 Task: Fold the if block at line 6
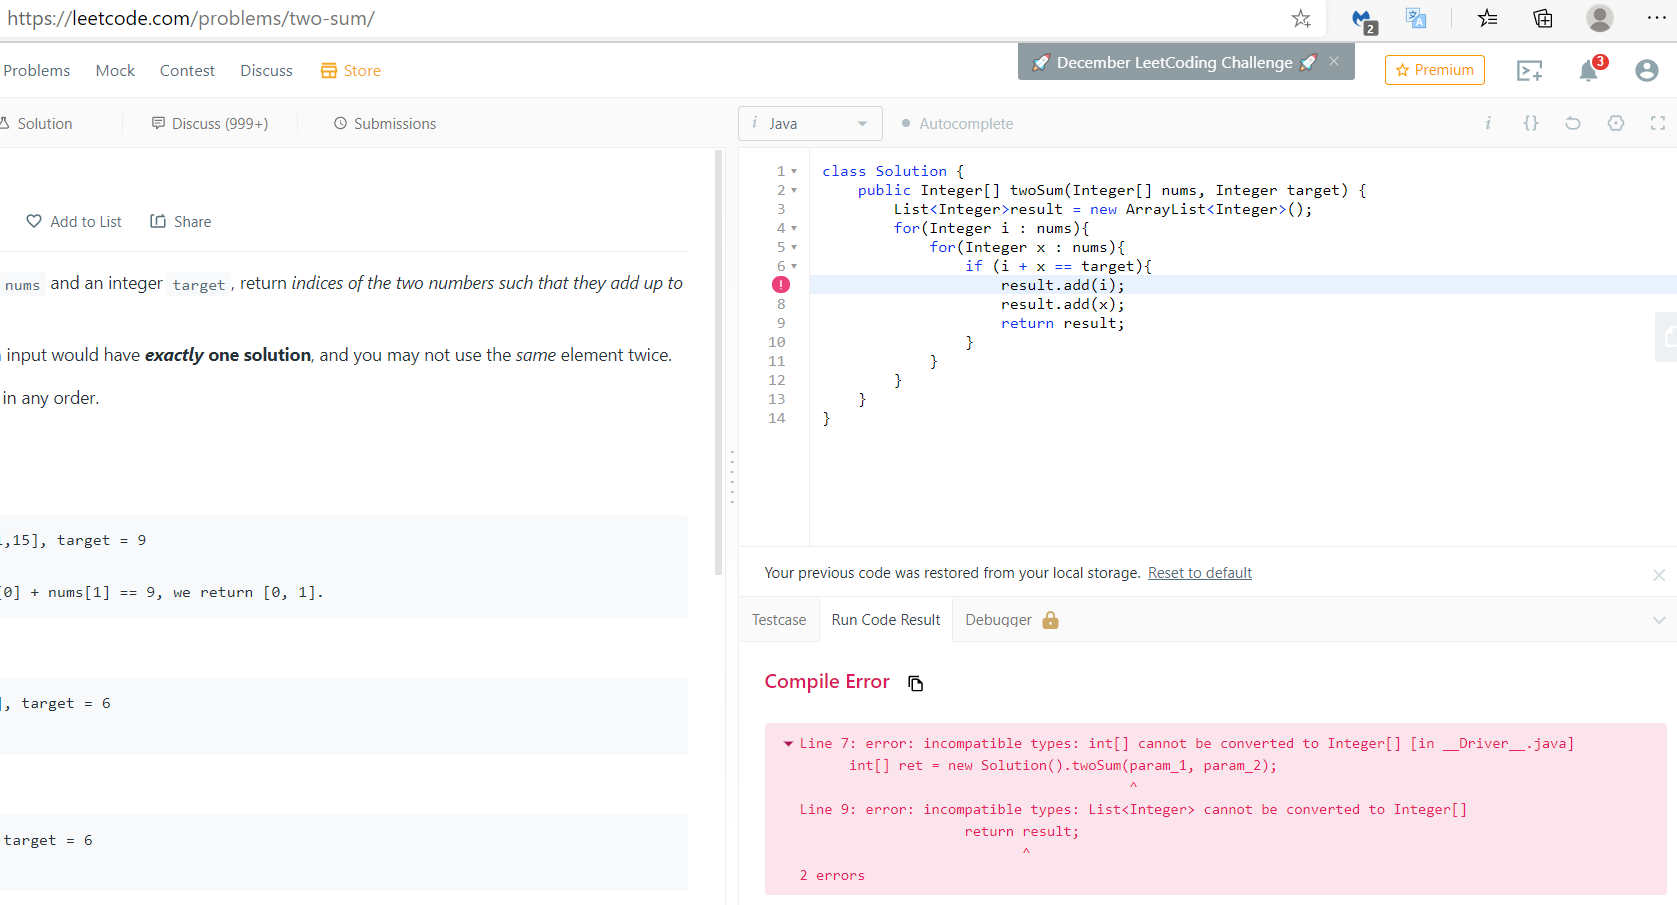pos(794,266)
